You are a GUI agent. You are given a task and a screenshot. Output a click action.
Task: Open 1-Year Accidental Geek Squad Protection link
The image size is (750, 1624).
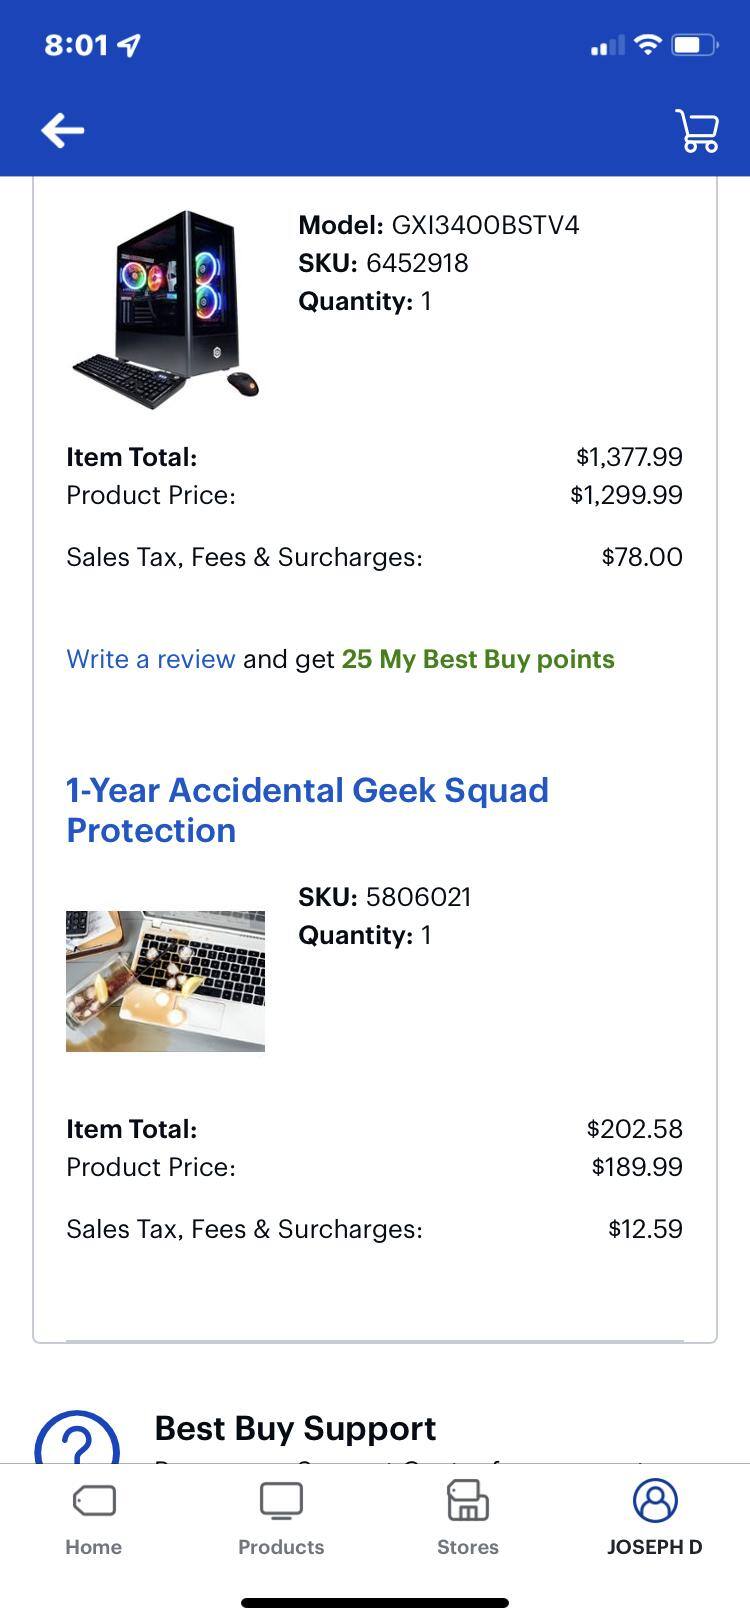307,810
